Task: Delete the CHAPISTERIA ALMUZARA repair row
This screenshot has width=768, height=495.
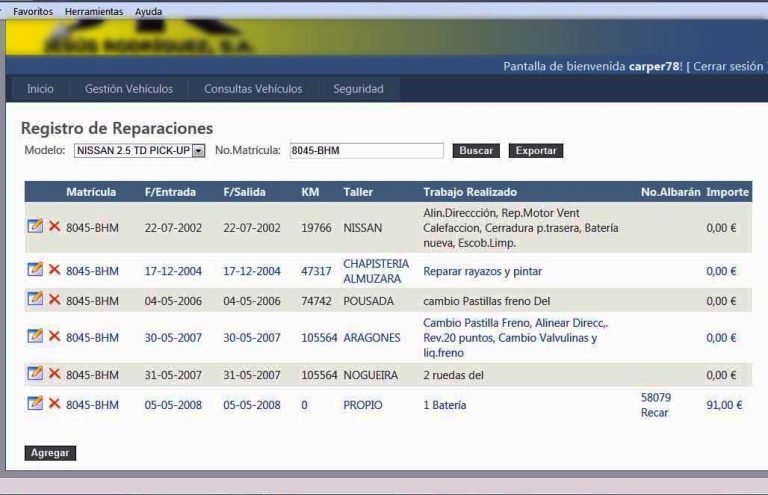Action: [x=54, y=270]
